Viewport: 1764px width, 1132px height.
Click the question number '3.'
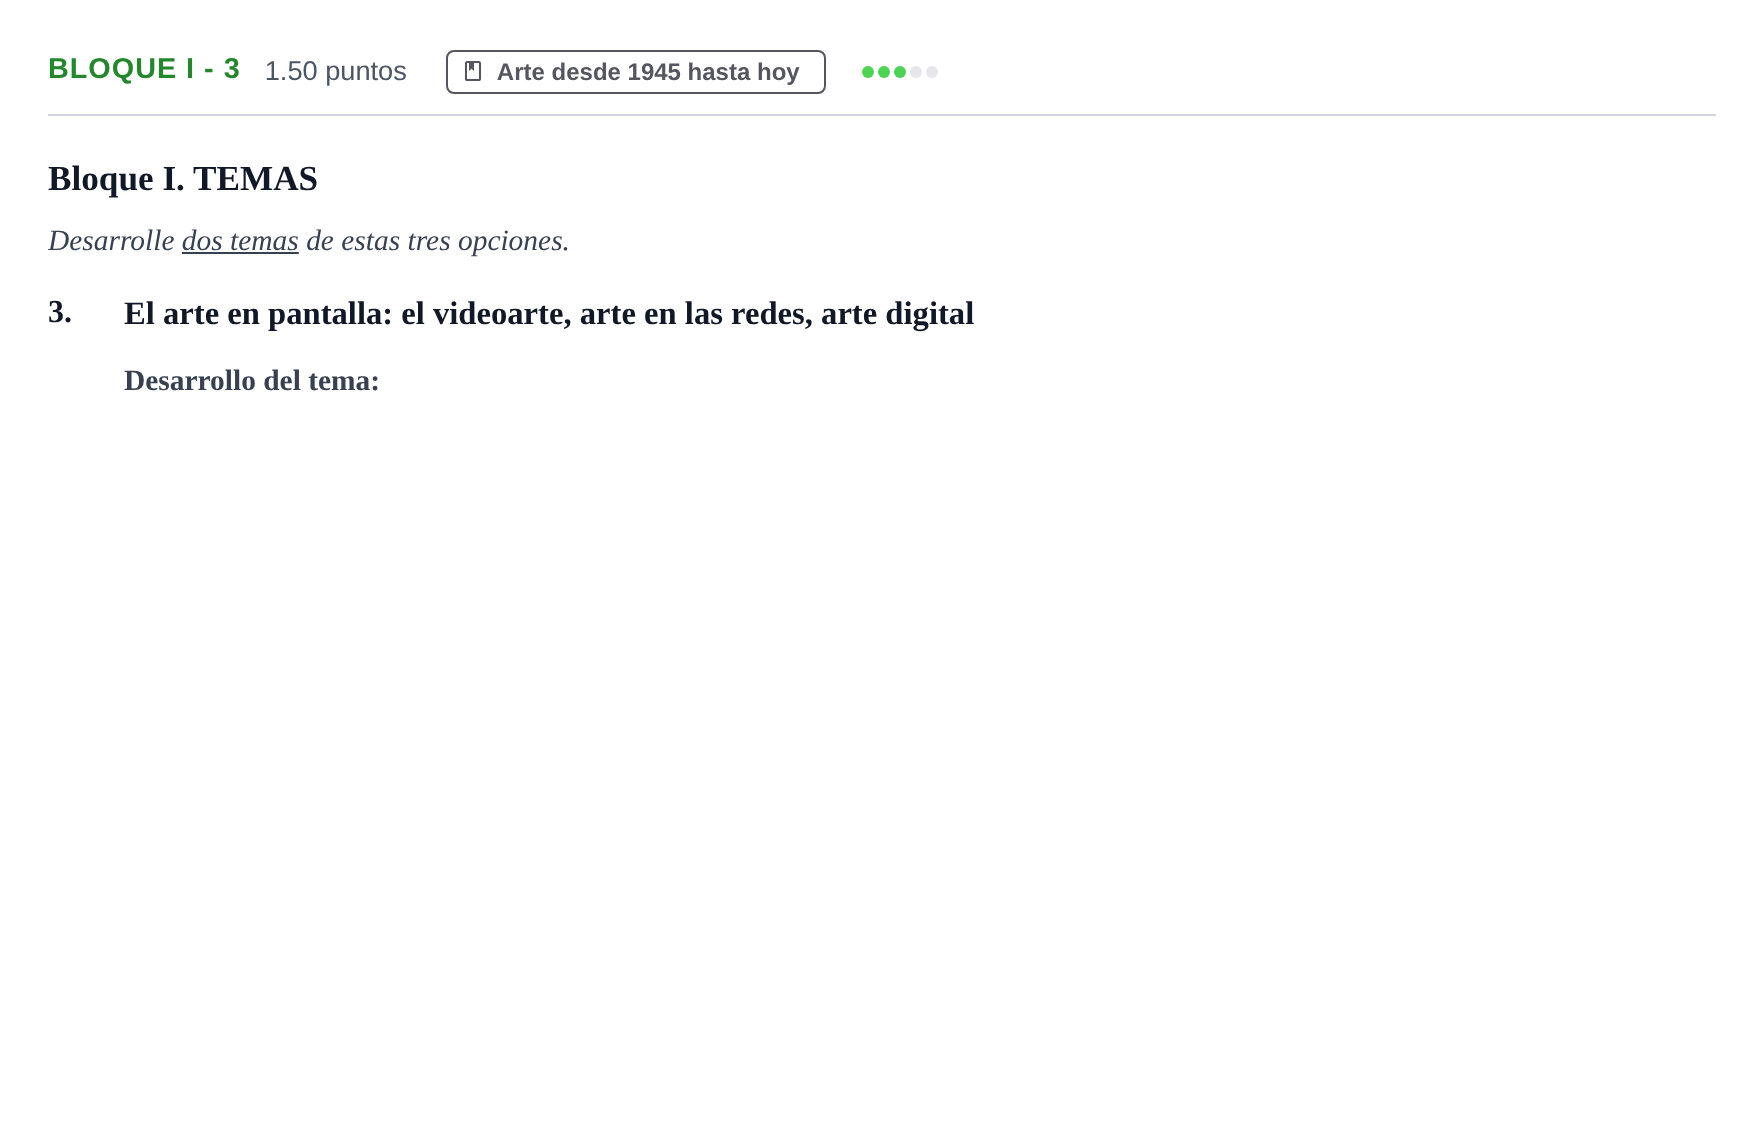[x=60, y=312]
